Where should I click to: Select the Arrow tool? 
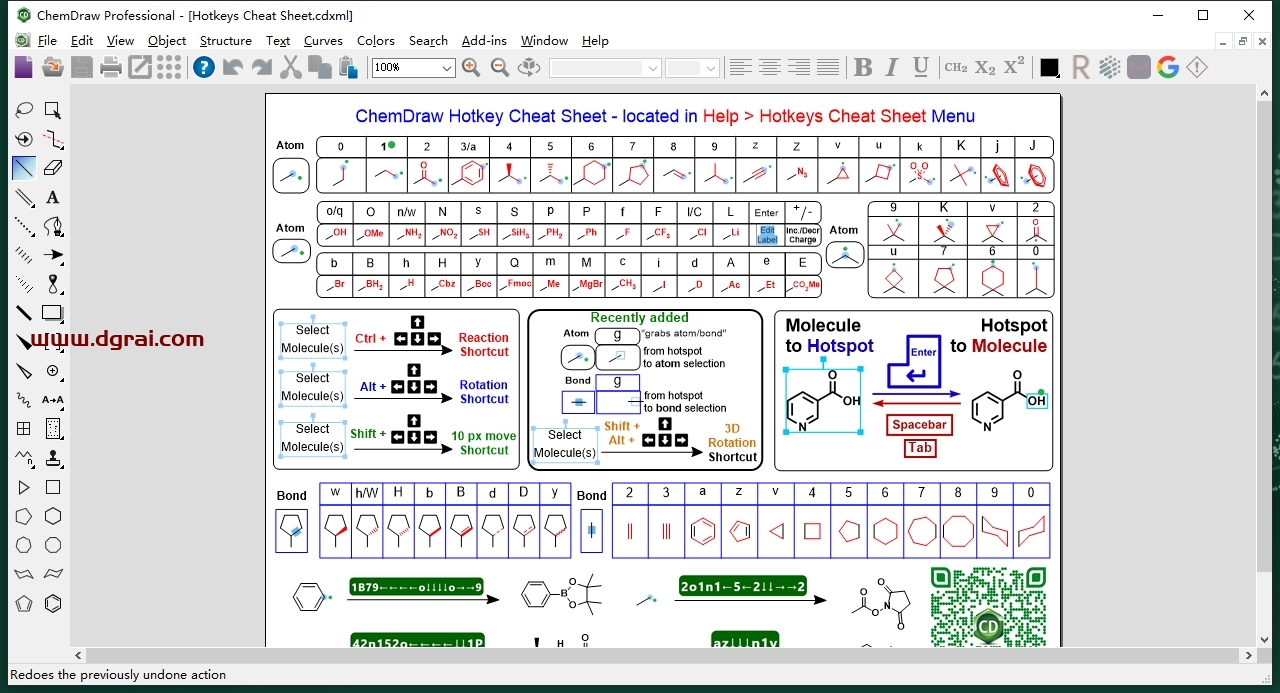(x=53, y=255)
